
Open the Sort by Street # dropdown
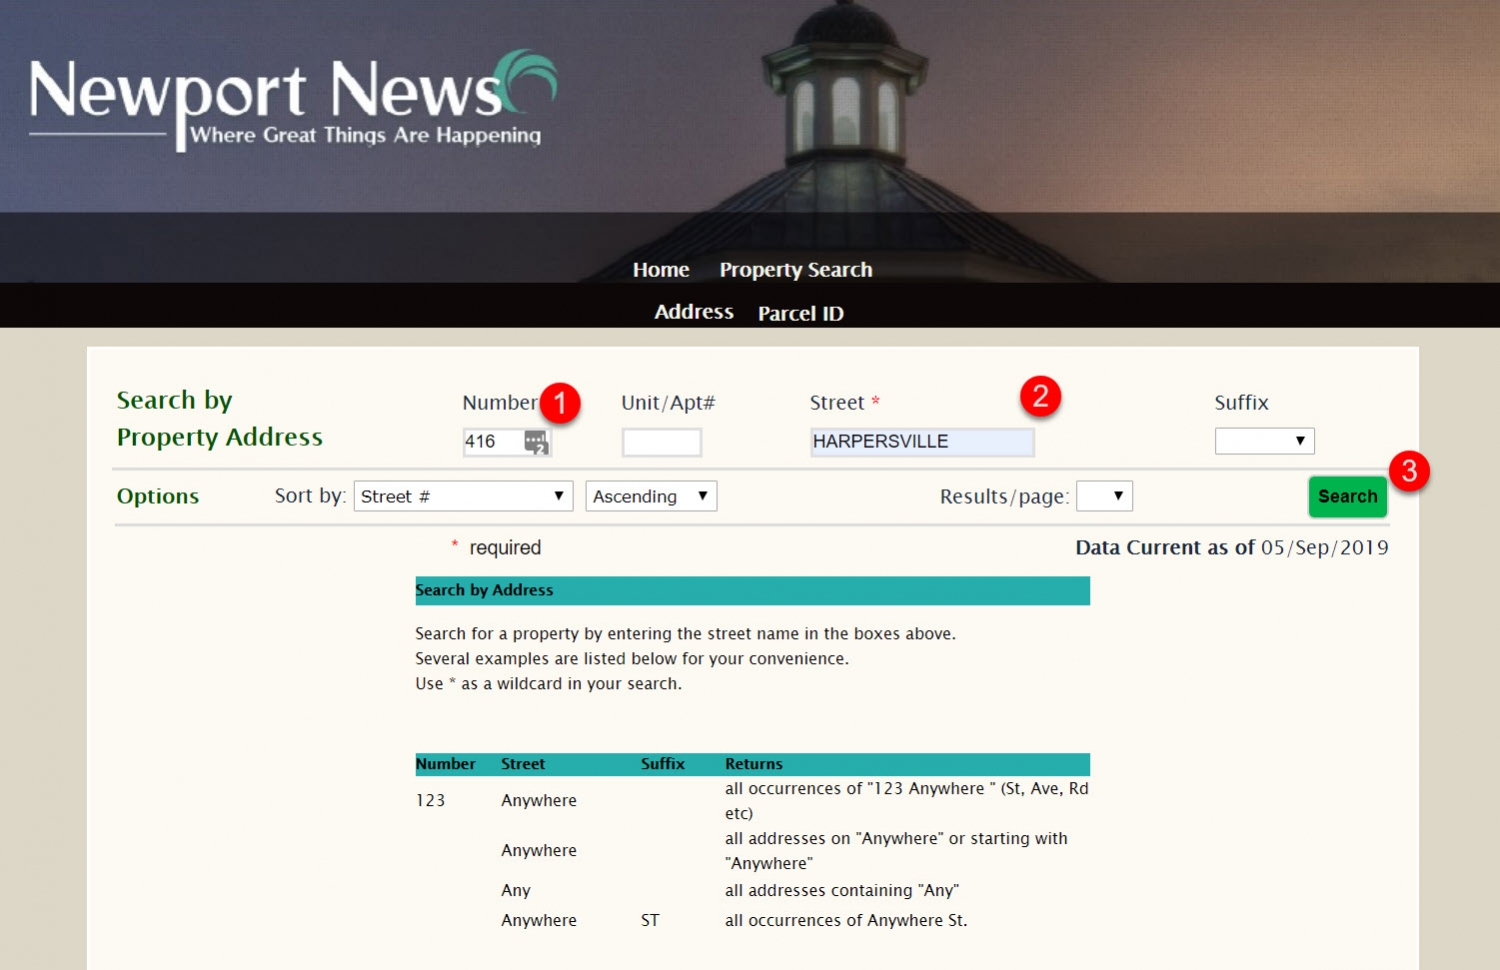click(x=462, y=495)
